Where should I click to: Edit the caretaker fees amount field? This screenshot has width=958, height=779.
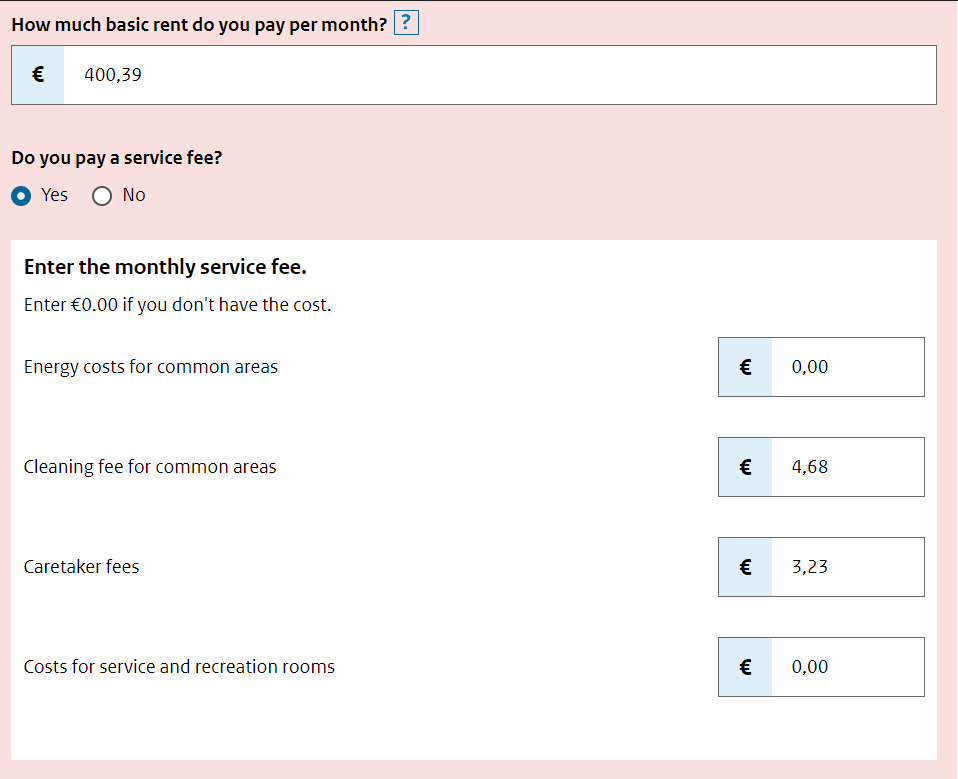tap(847, 567)
